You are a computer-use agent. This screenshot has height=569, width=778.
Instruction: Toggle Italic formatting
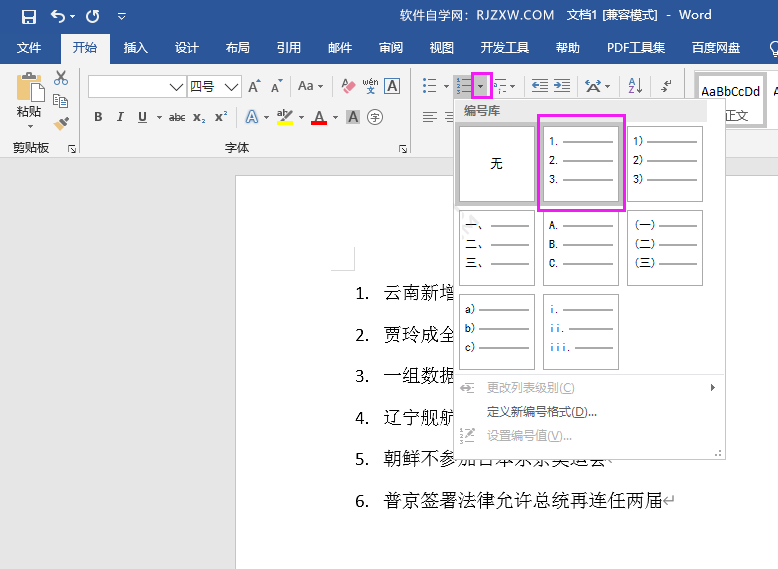120,117
